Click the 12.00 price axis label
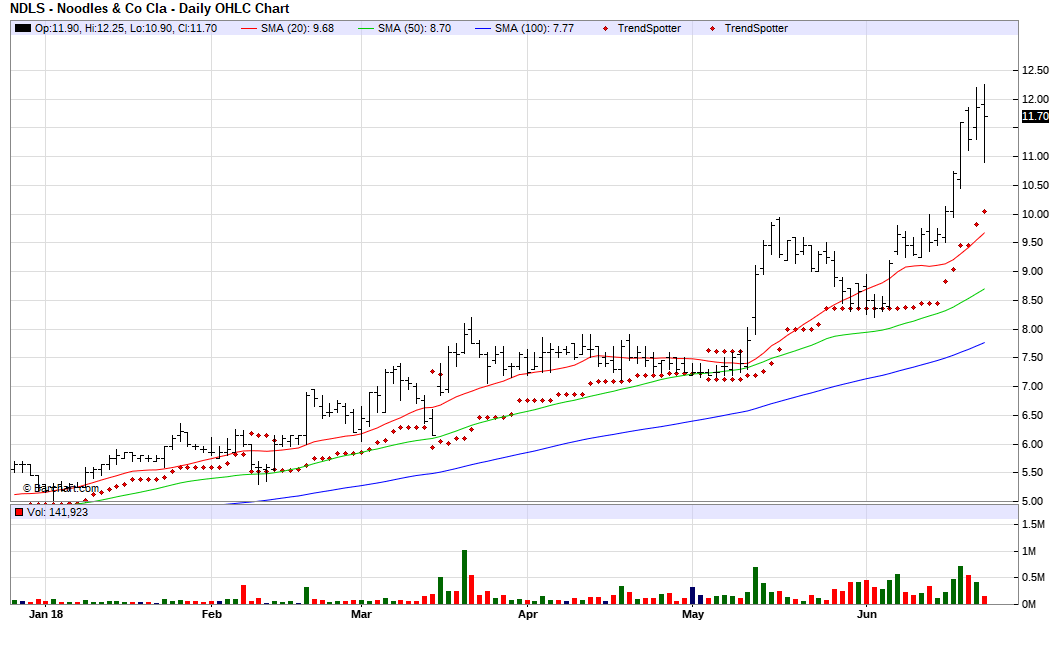This screenshot has height=645, width=1060. pos(1035,99)
